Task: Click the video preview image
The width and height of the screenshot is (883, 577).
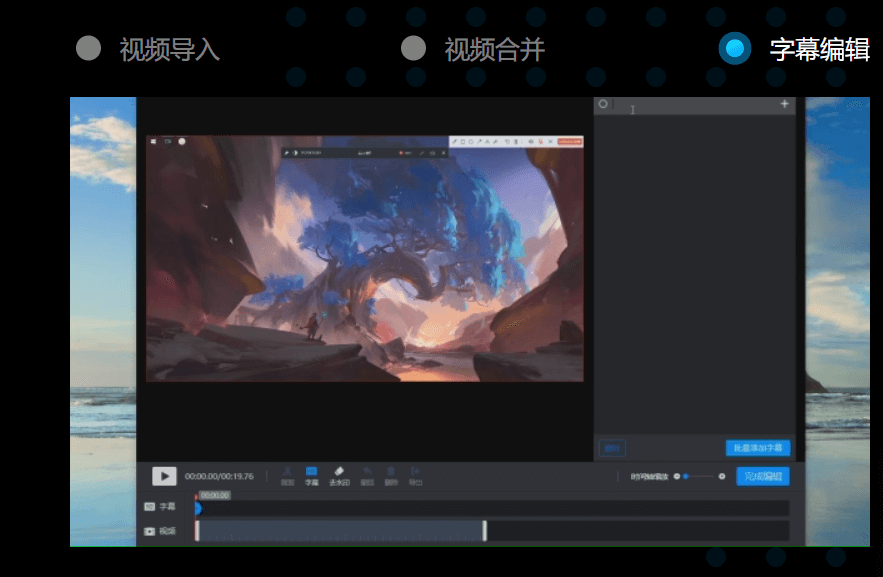Action: point(365,258)
